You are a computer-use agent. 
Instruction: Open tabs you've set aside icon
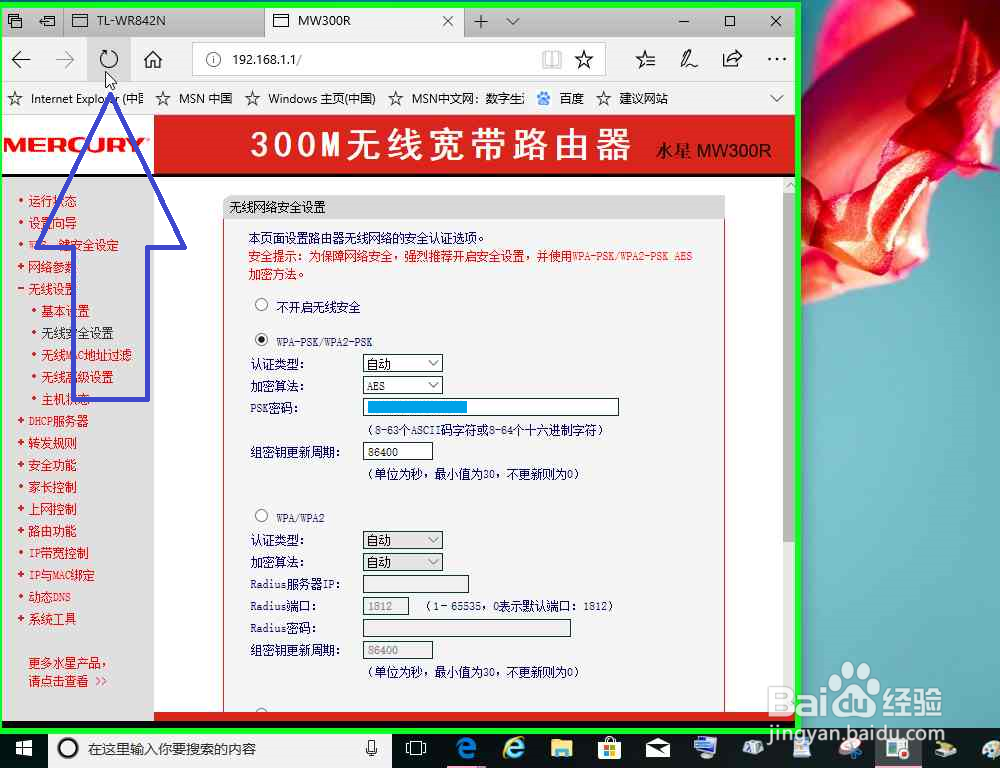point(15,21)
